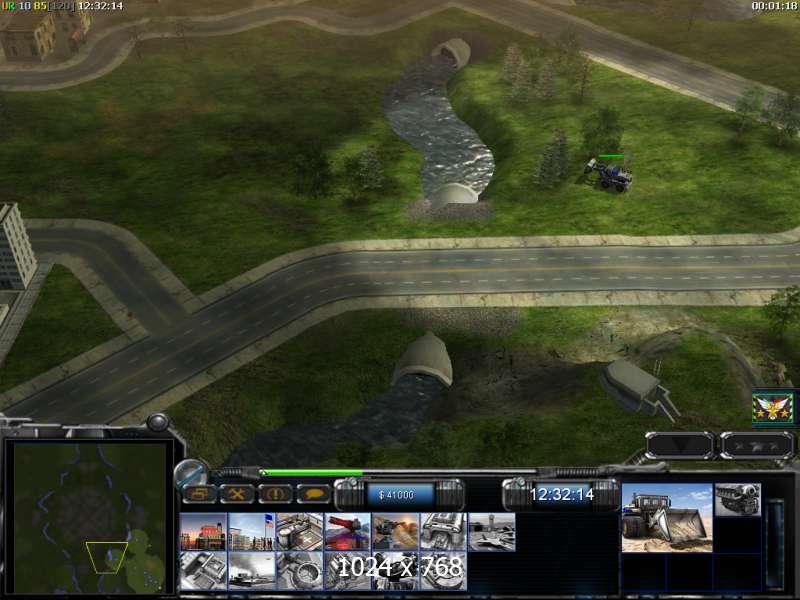Click the FPS counter text at top-left
Viewport: 800px width, 600px height.
(x=38, y=6)
